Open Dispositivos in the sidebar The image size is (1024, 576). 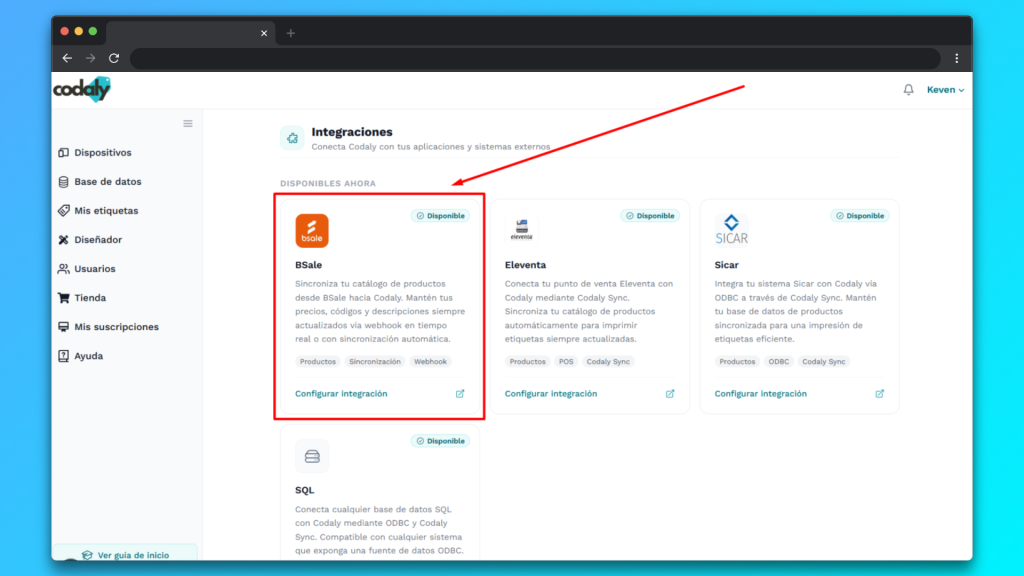103,152
